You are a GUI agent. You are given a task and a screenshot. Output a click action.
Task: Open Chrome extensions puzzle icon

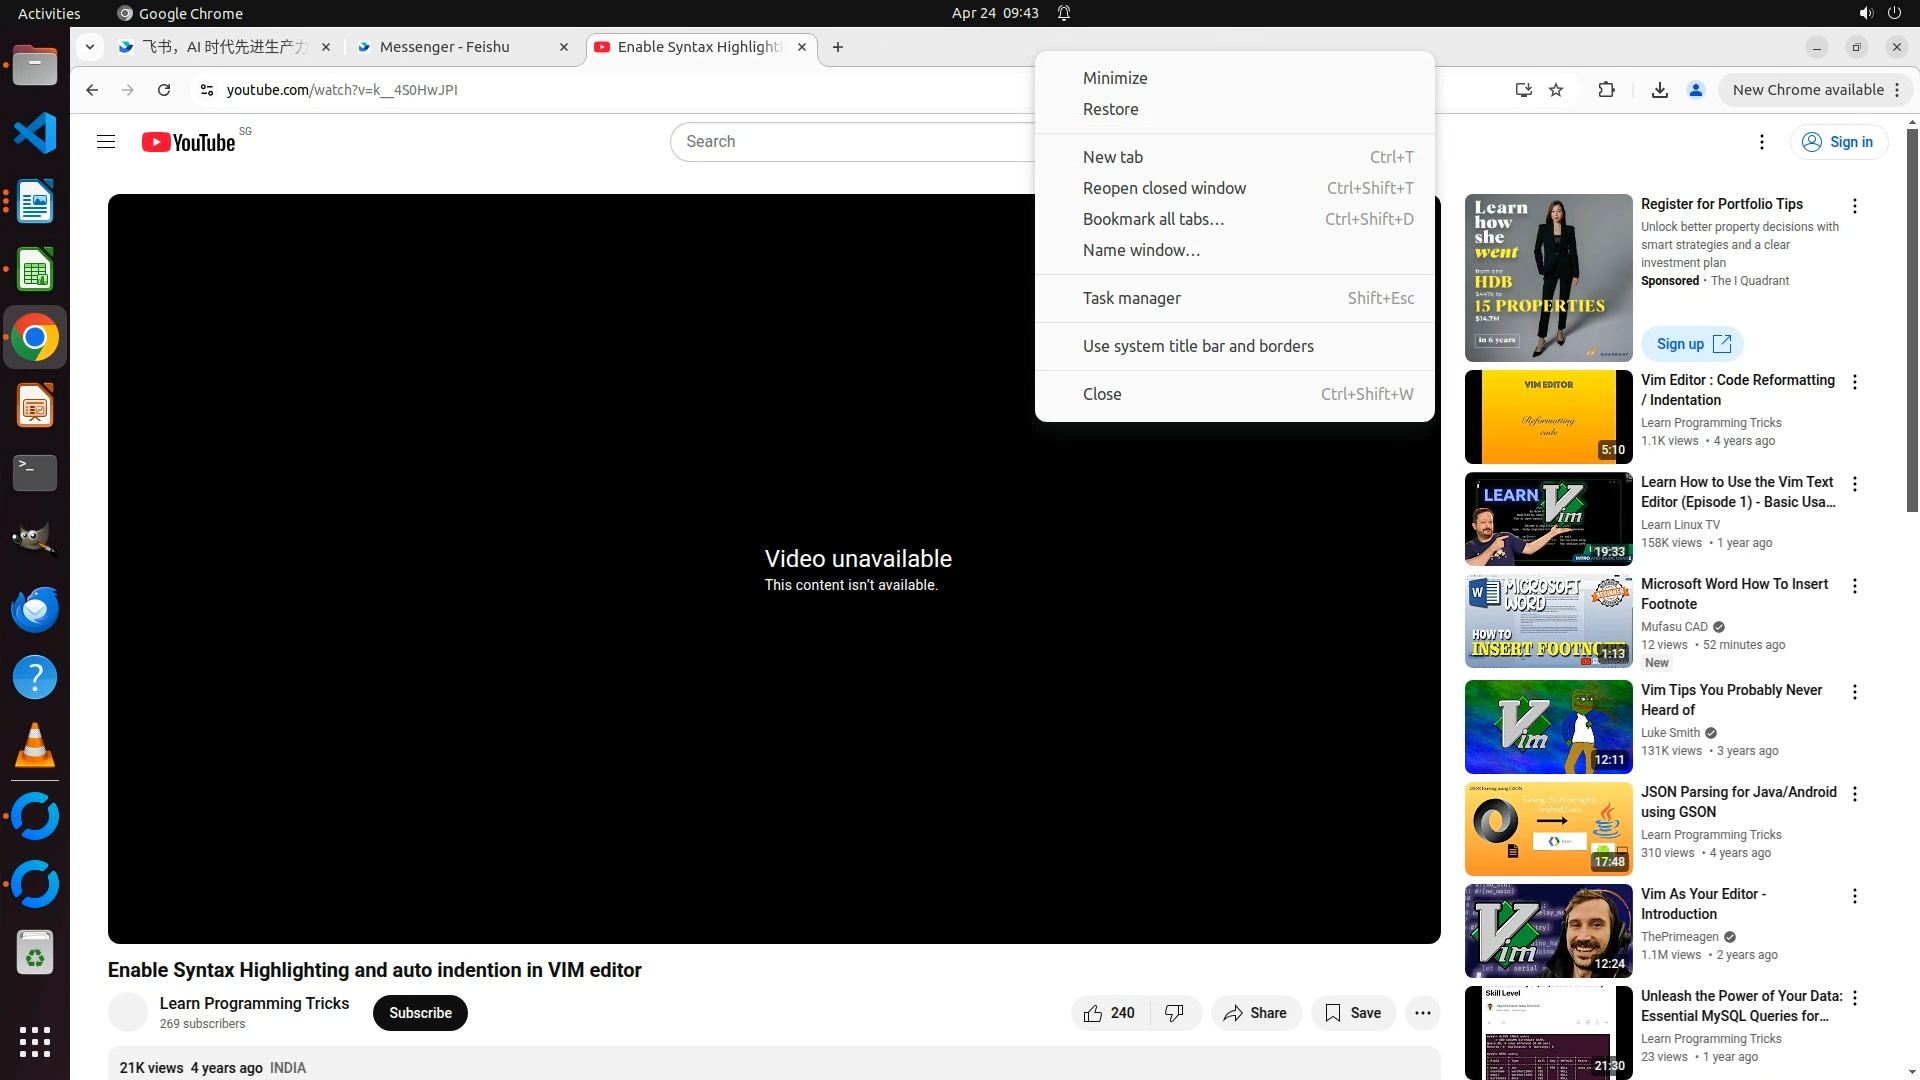tap(1606, 90)
